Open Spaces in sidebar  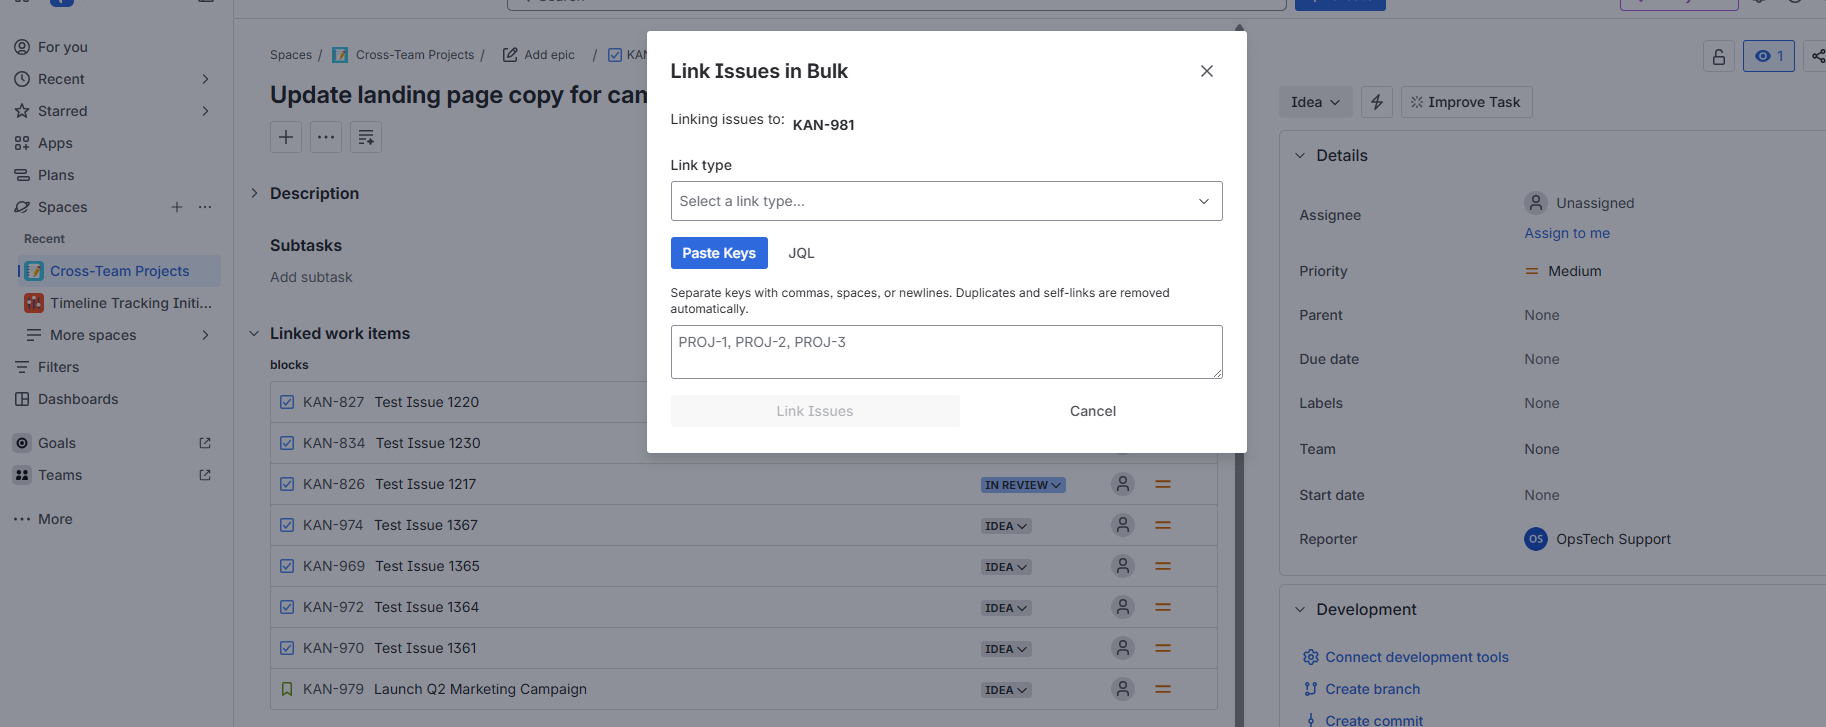click(63, 207)
